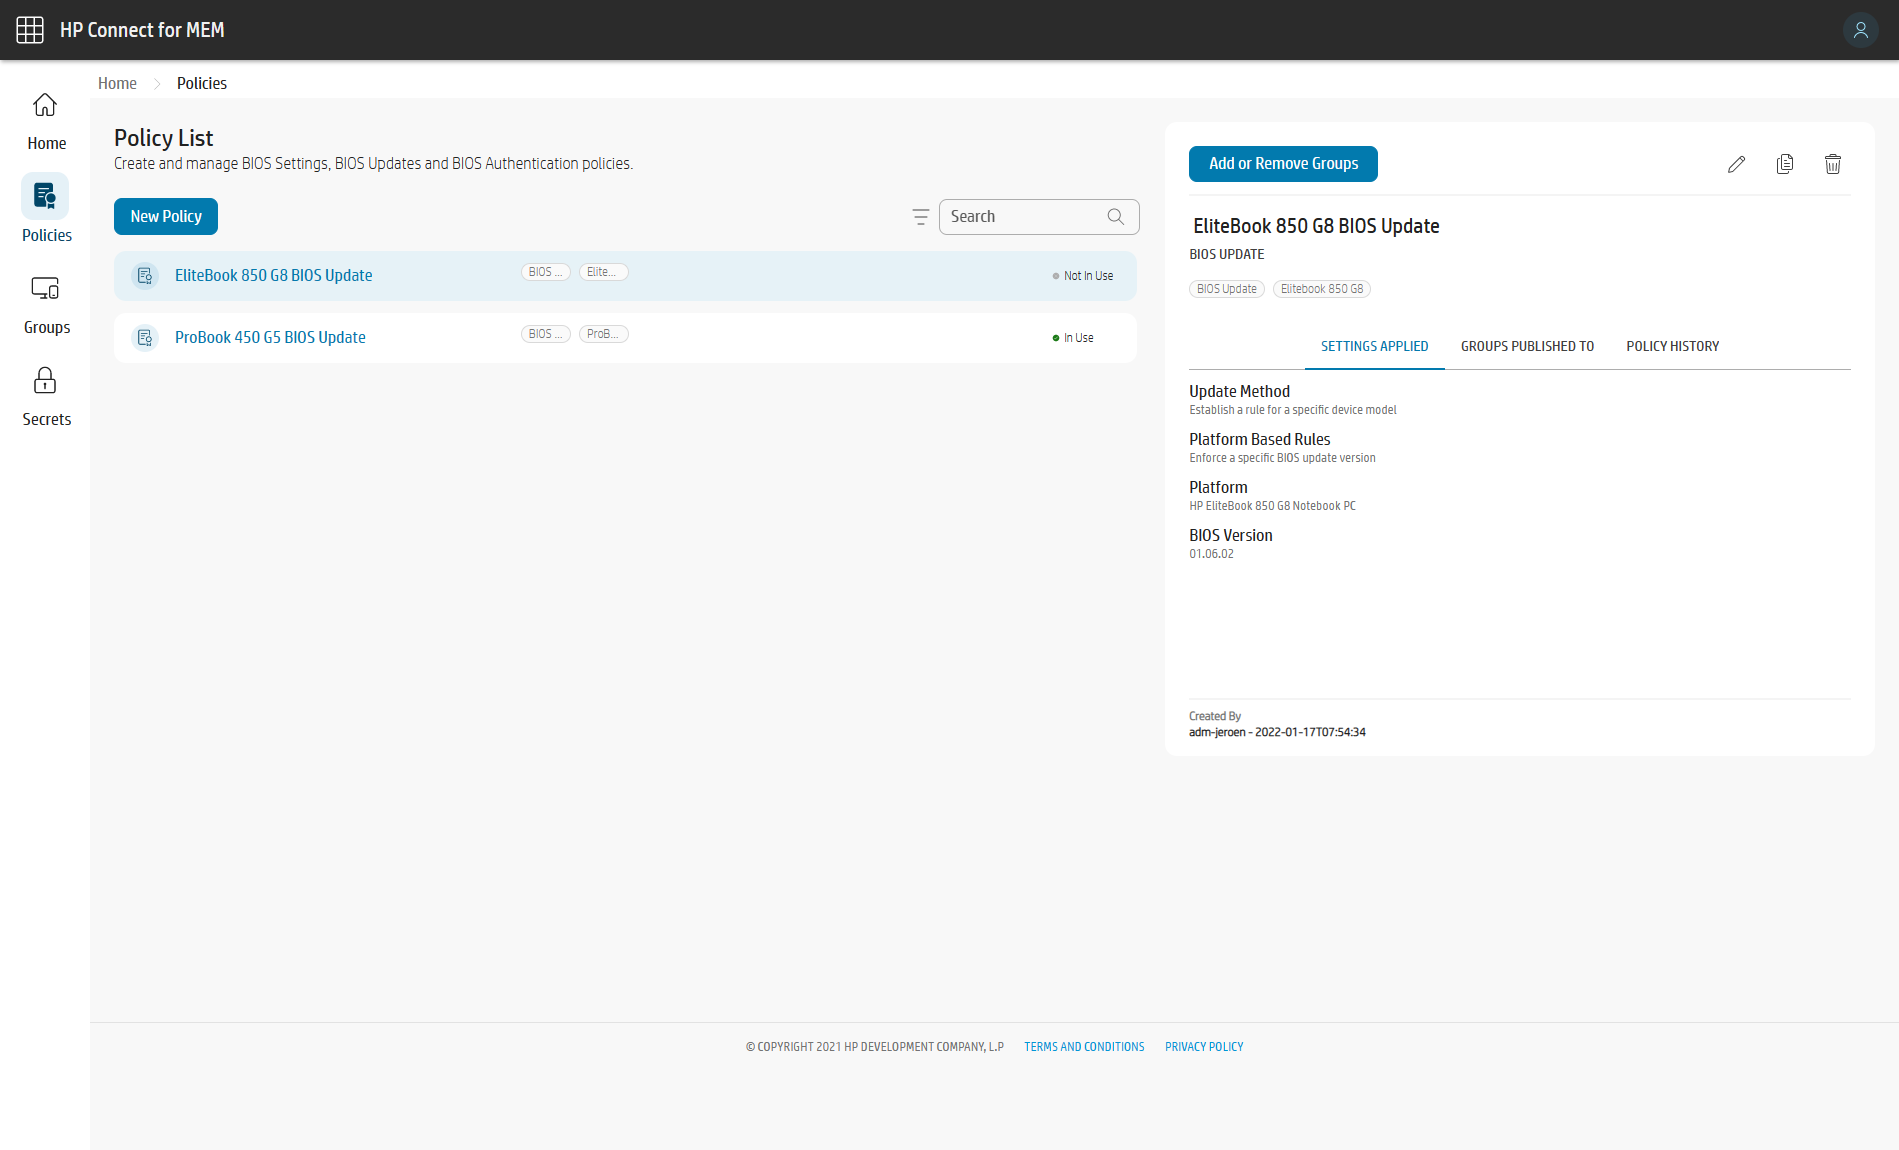Edit the EliteBook 850 G8 policy

1736,164
